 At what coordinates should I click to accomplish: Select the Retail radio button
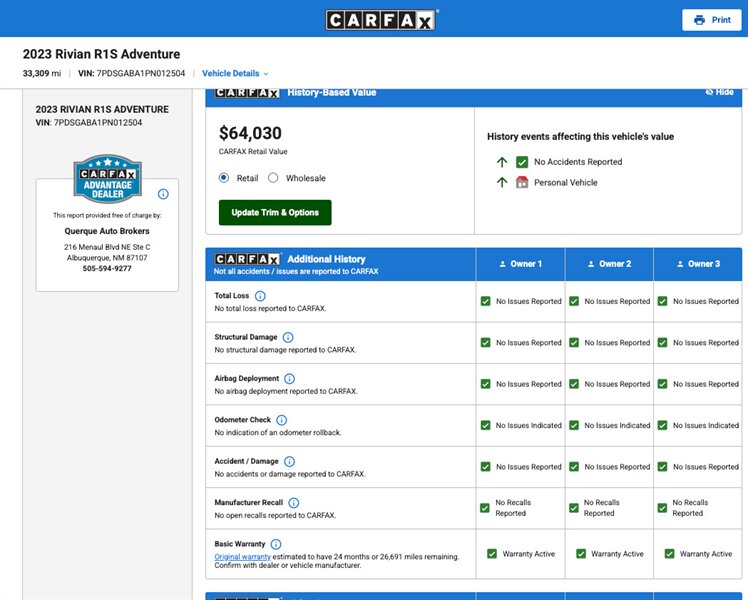[x=224, y=178]
